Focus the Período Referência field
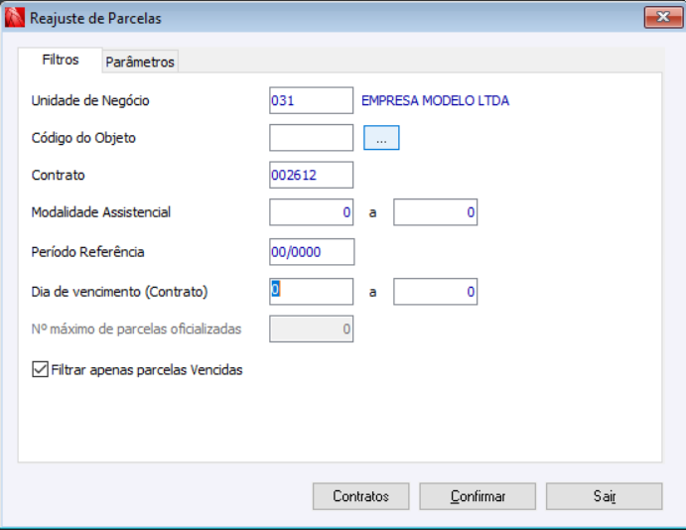686x530 pixels. click(x=311, y=251)
